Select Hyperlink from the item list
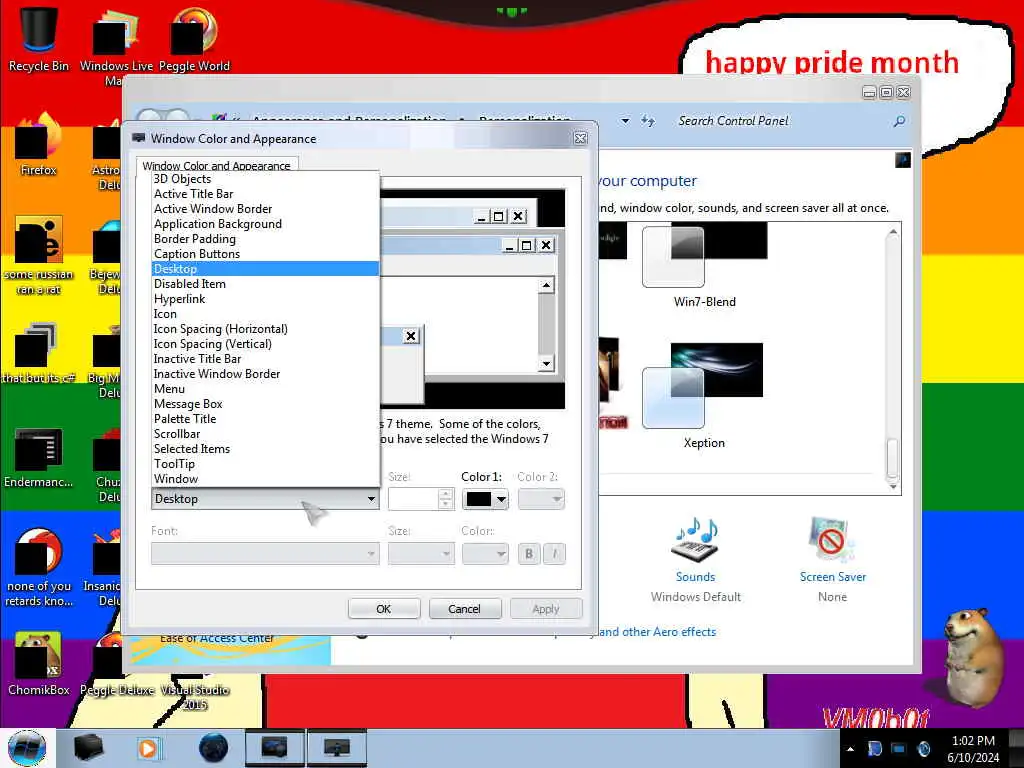This screenshot has height=768, width=1024. click(x=265, y=299)
